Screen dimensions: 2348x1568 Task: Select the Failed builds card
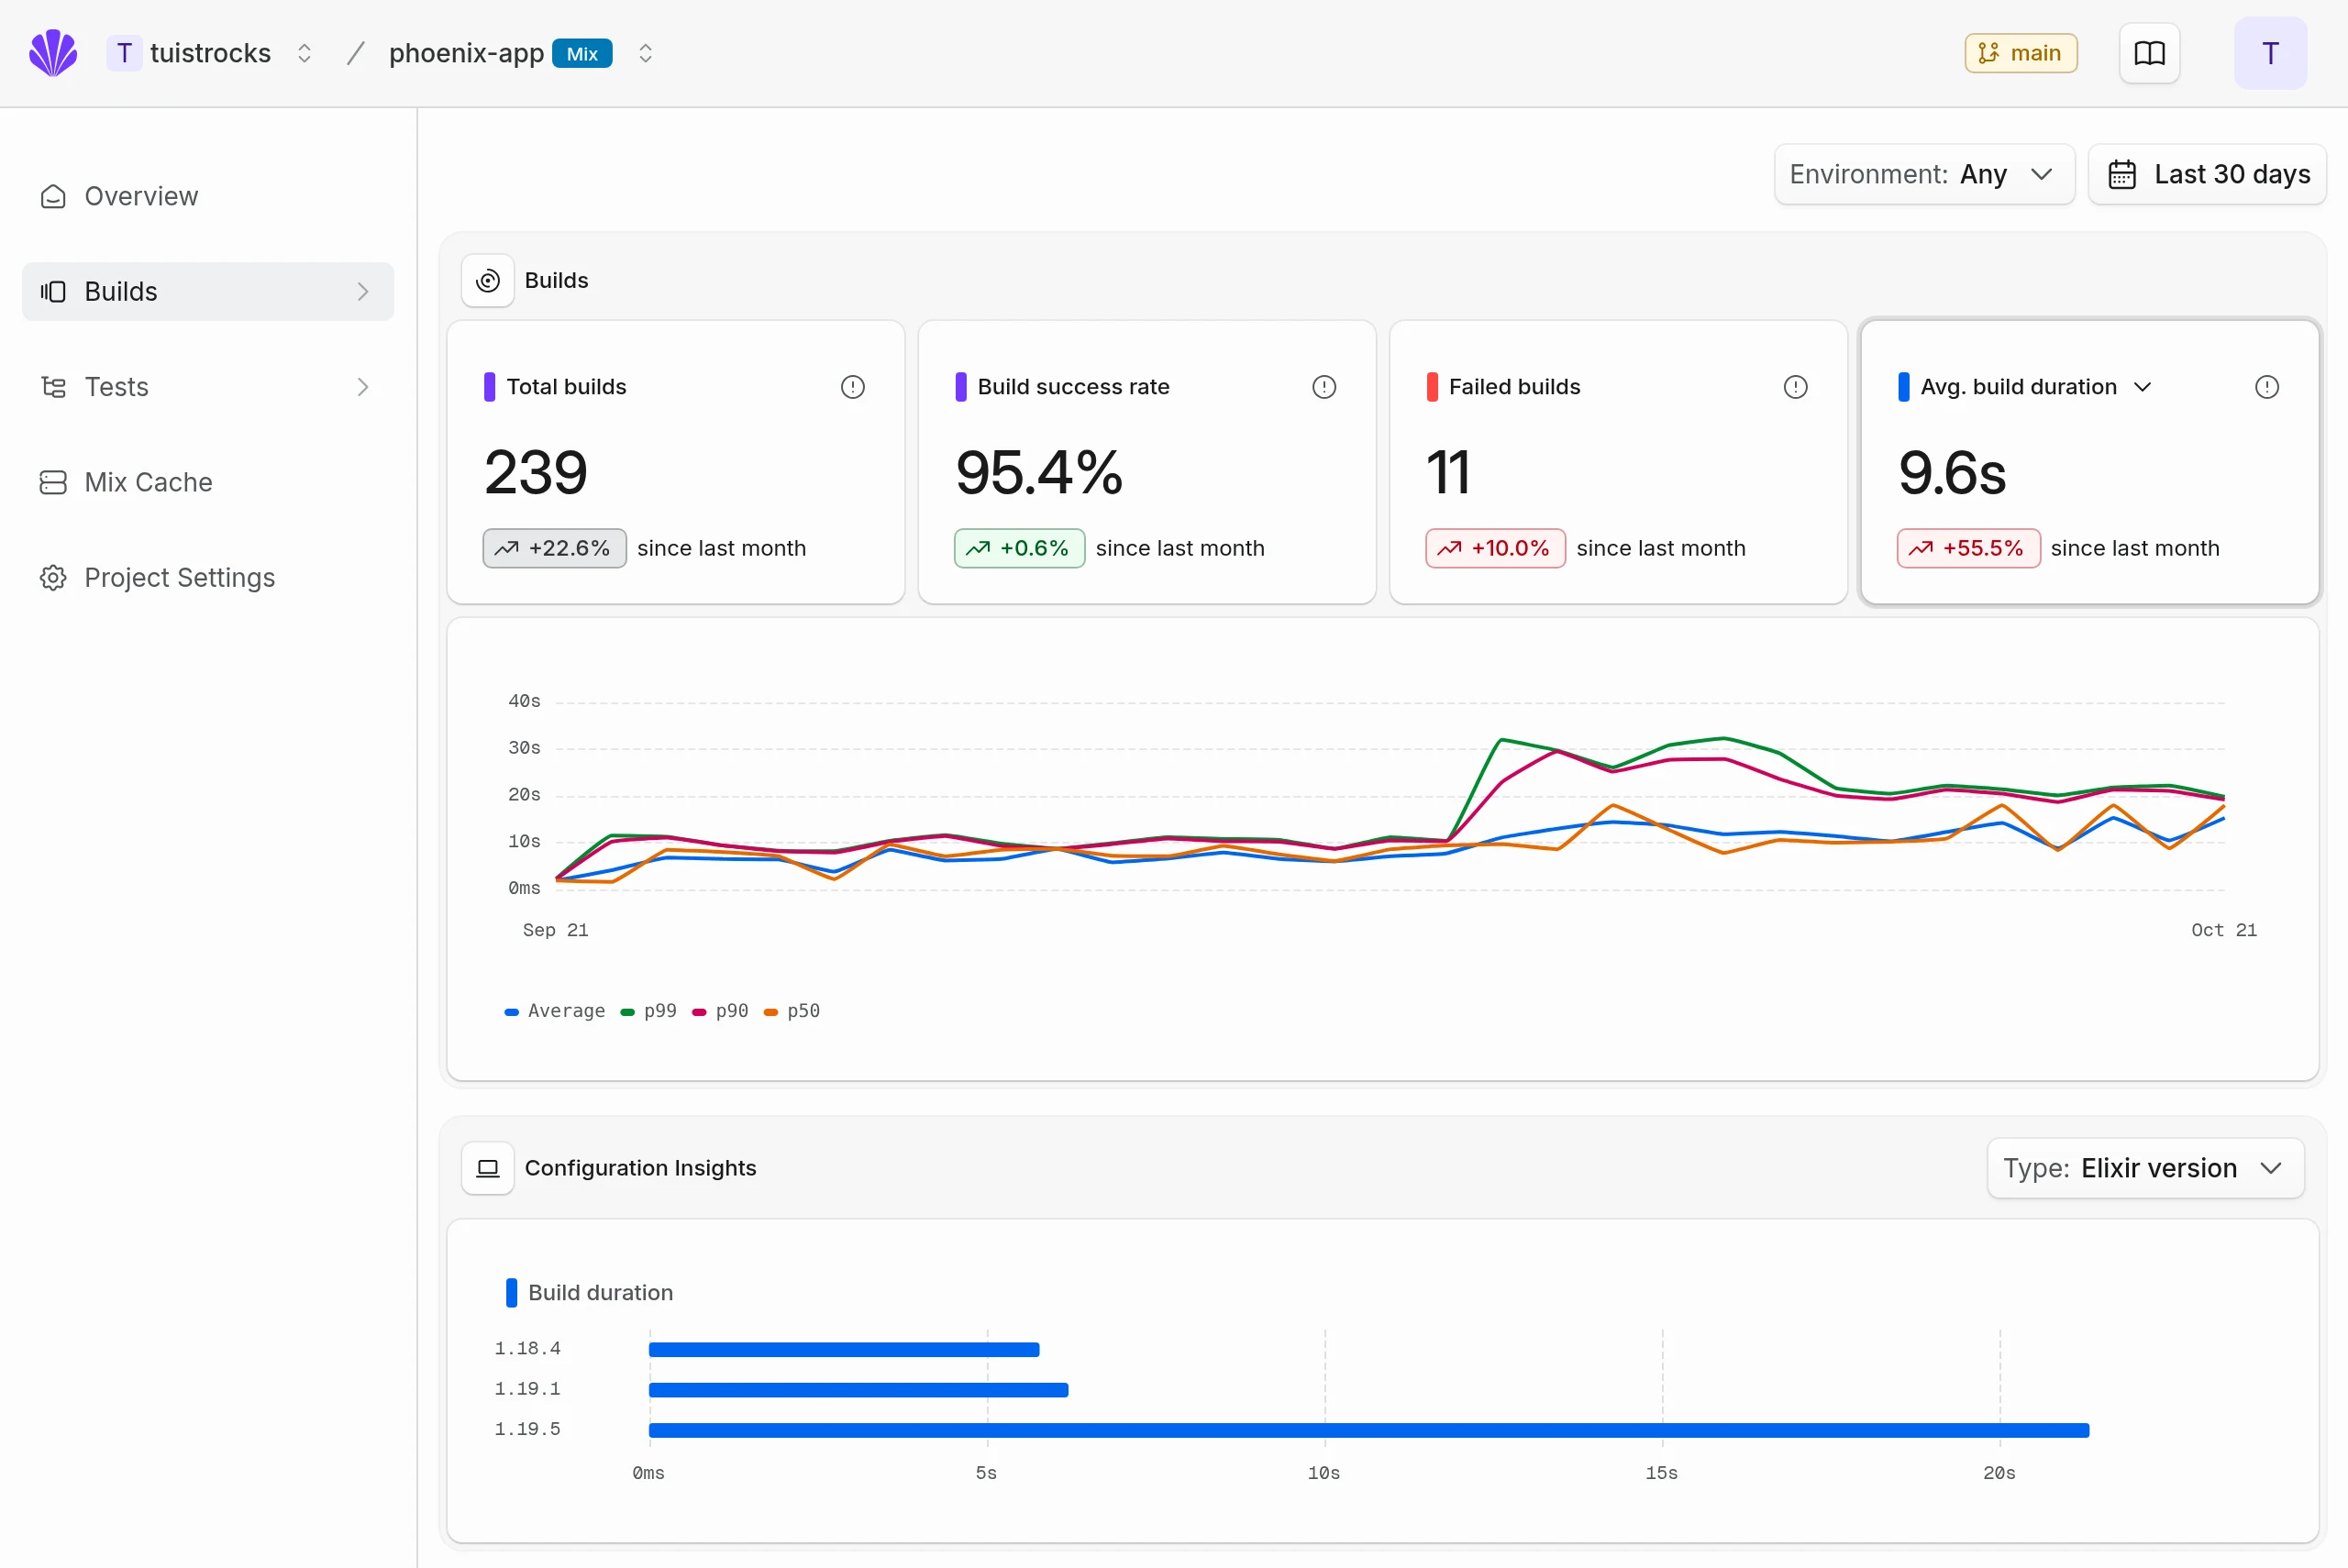click(x=1618, y=462)
